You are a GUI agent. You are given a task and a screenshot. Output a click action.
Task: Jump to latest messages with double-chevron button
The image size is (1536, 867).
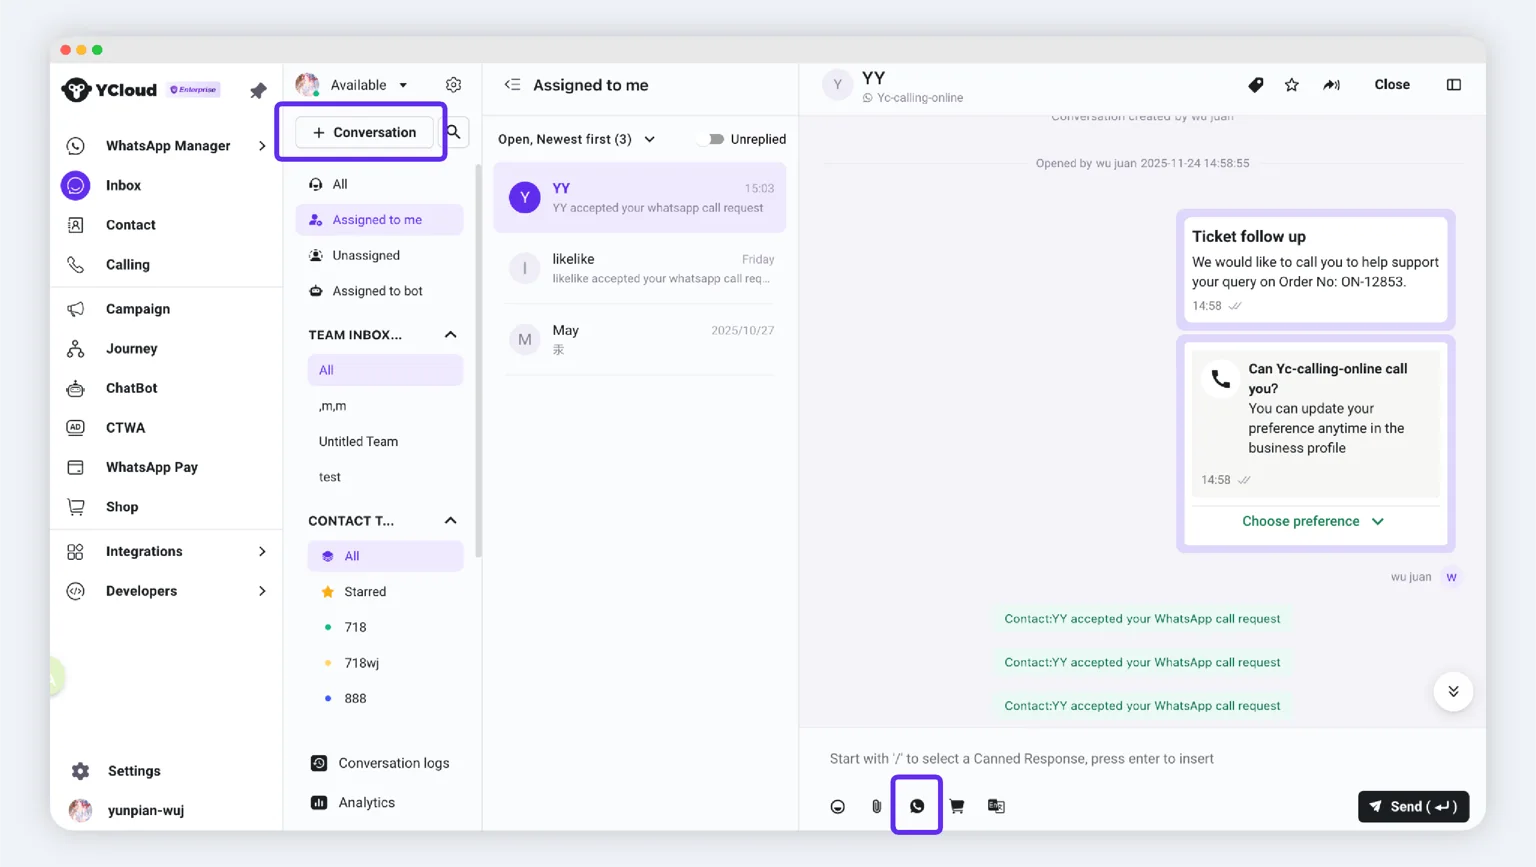click(x=1453, y=691)
